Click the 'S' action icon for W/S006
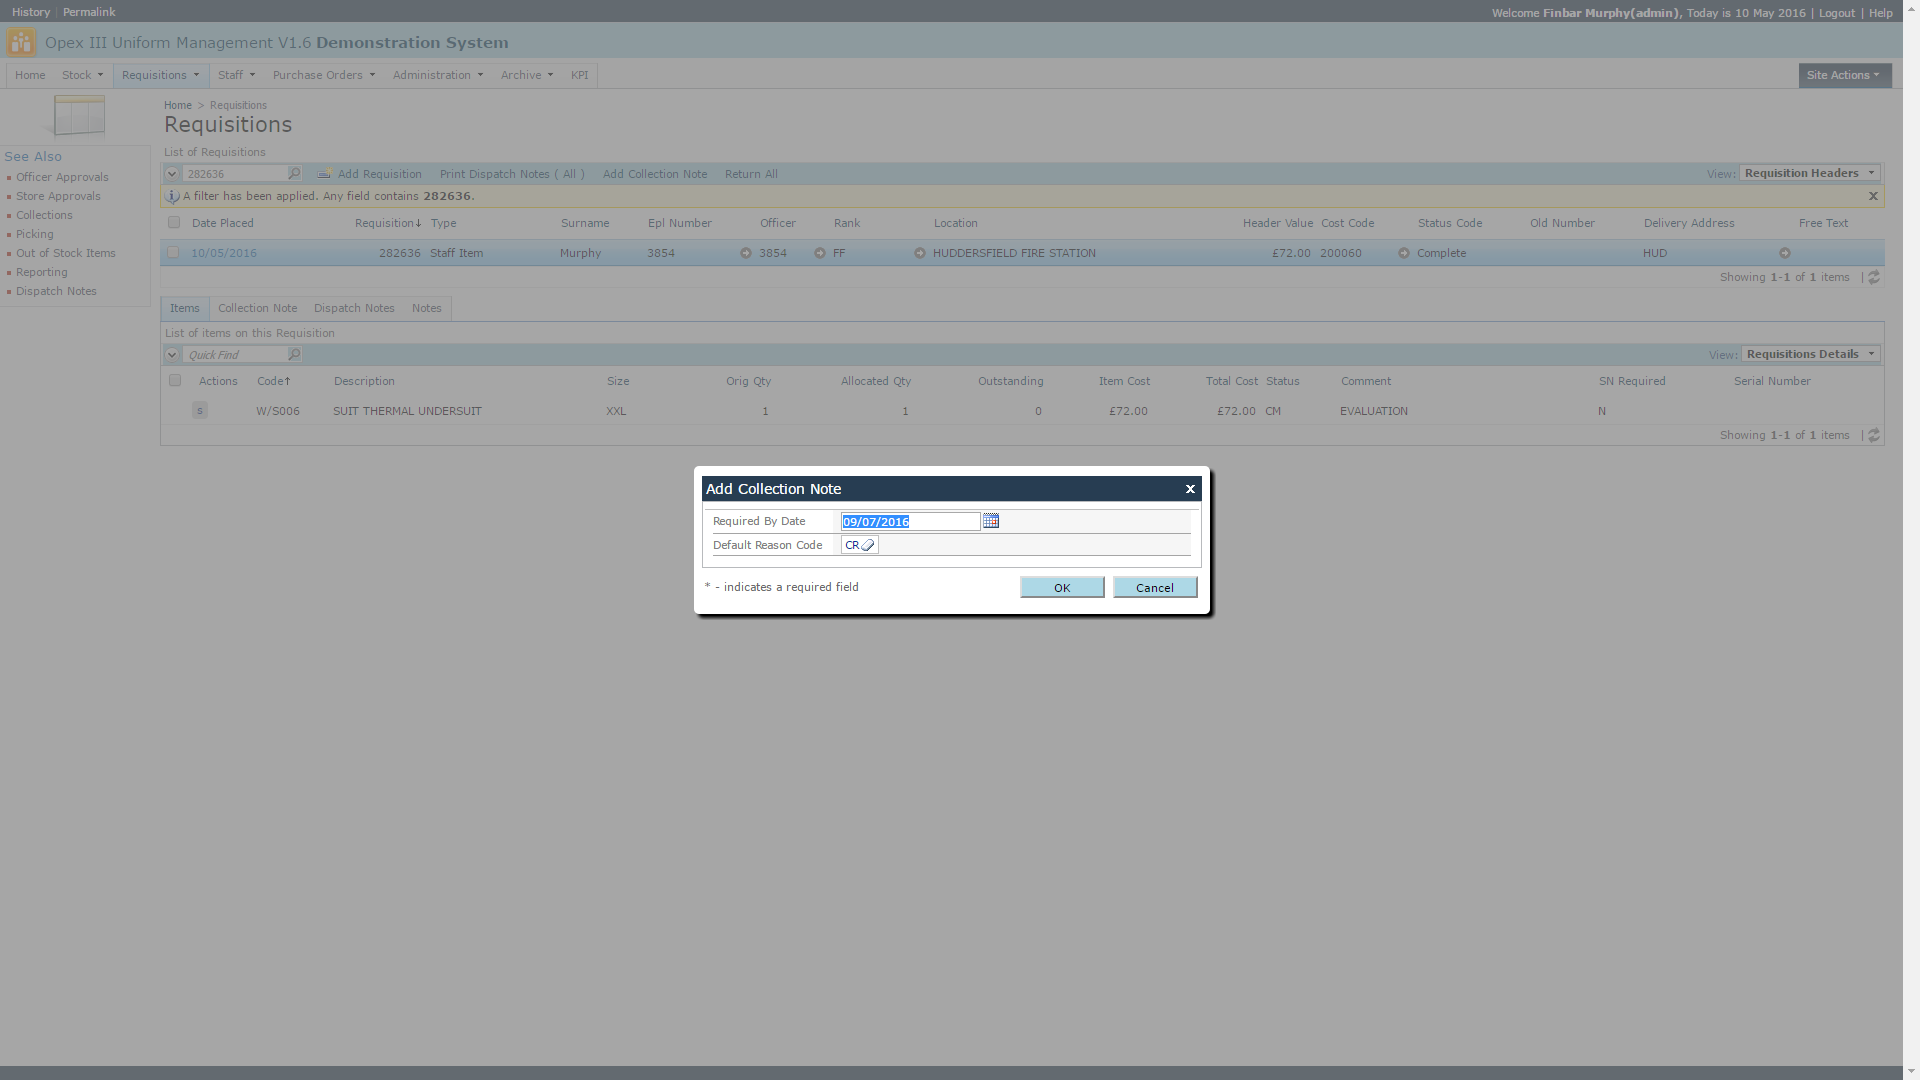The width and height of the screenshot is (1920, 1080). click(200, 411)
